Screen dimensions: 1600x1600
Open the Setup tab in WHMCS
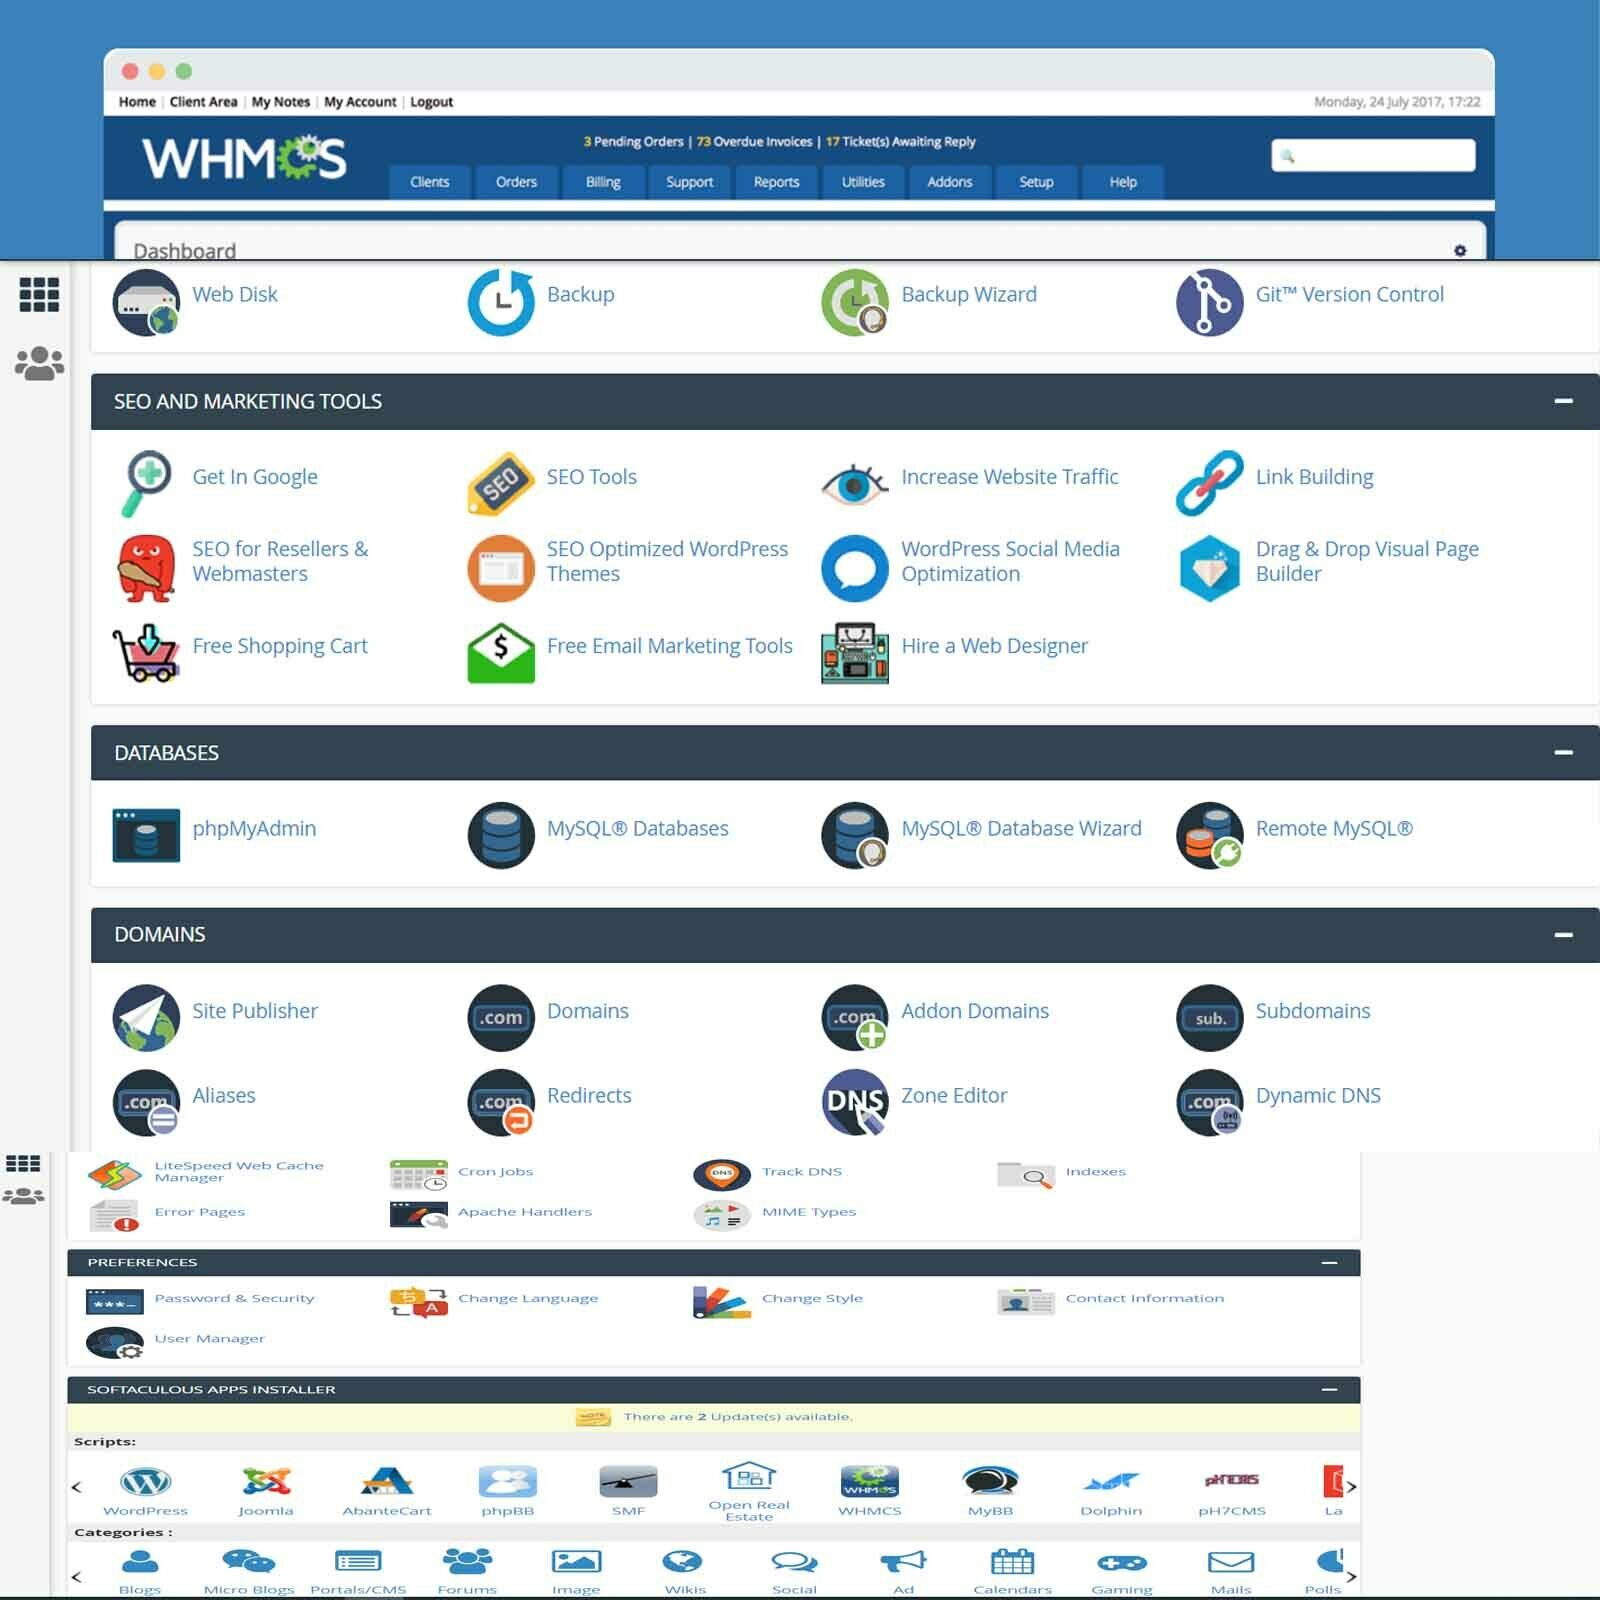(1037, 182)
